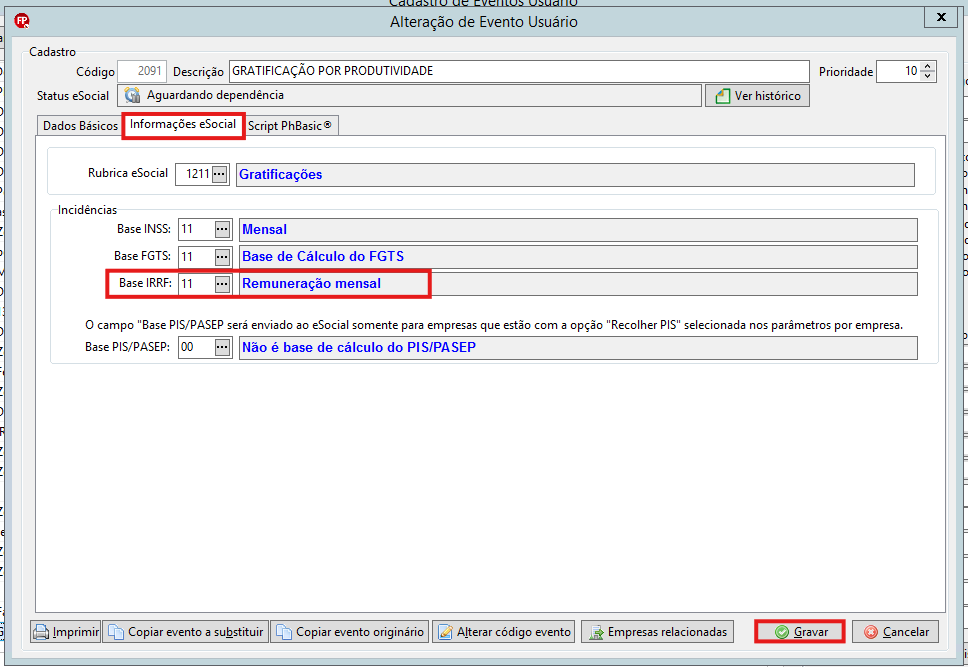Click the Aguardando dependência status text
The width and height of the screenshot is (968, 667).
point(215,95)
